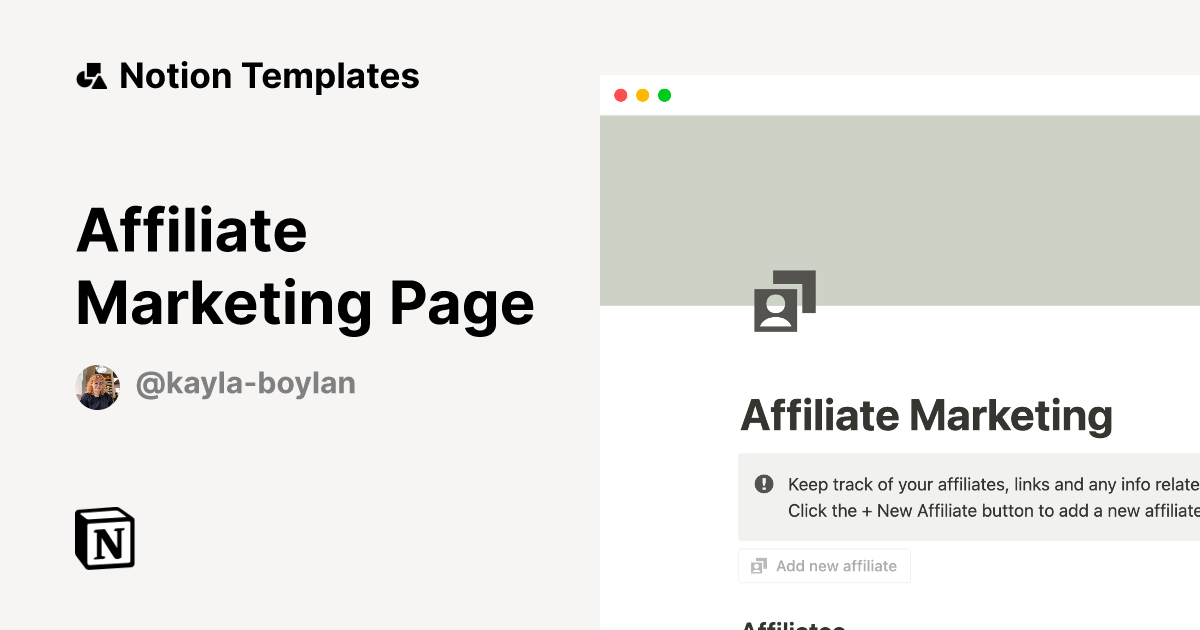Select the Affiliate Marketing page title

[x=926, y=415]
